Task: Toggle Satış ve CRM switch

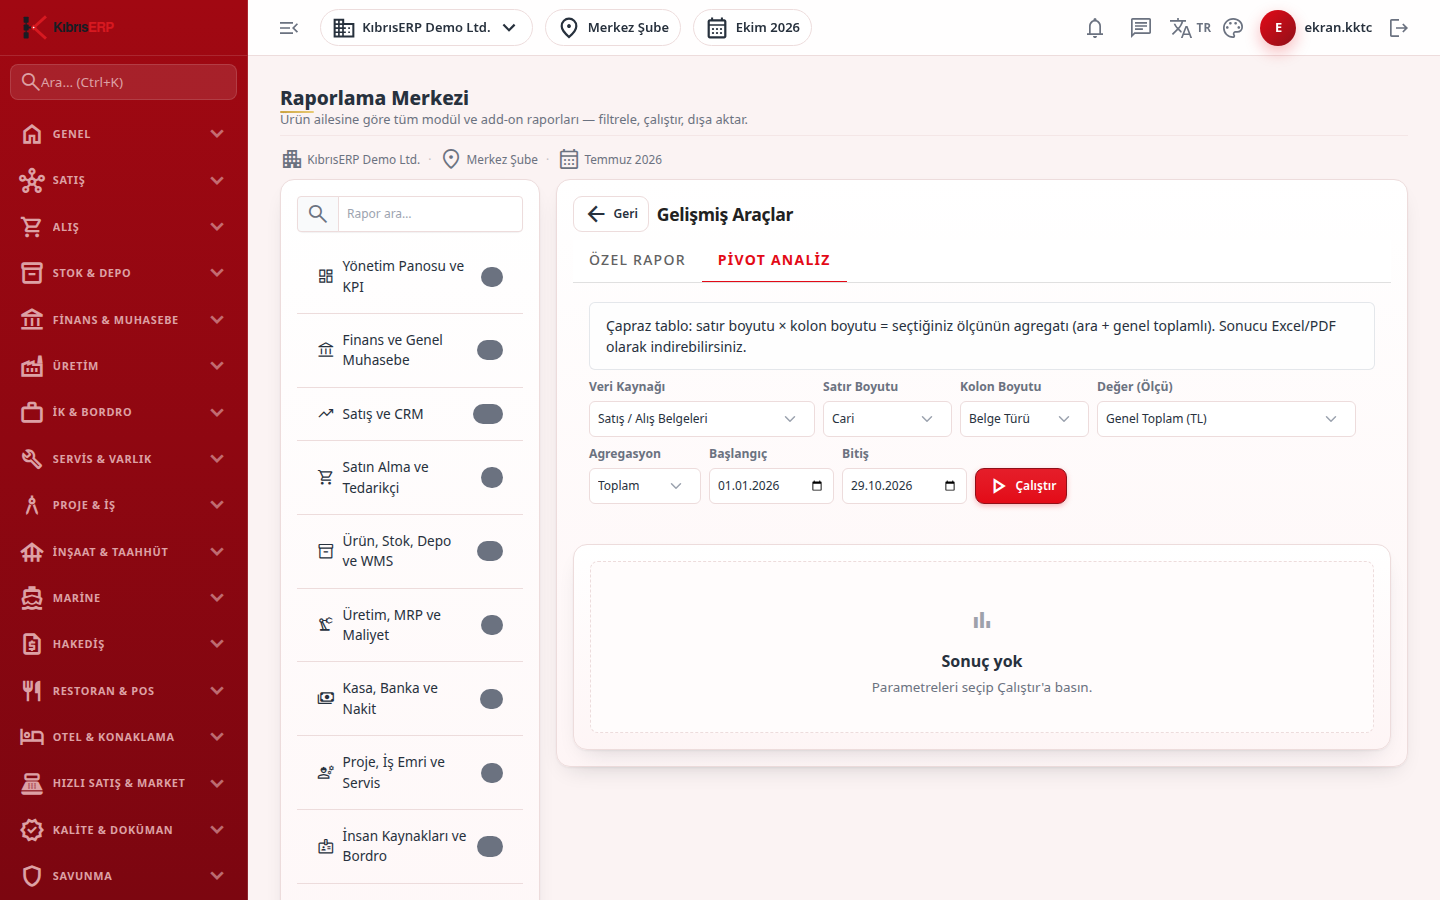Action: click(x=488, y=414)
